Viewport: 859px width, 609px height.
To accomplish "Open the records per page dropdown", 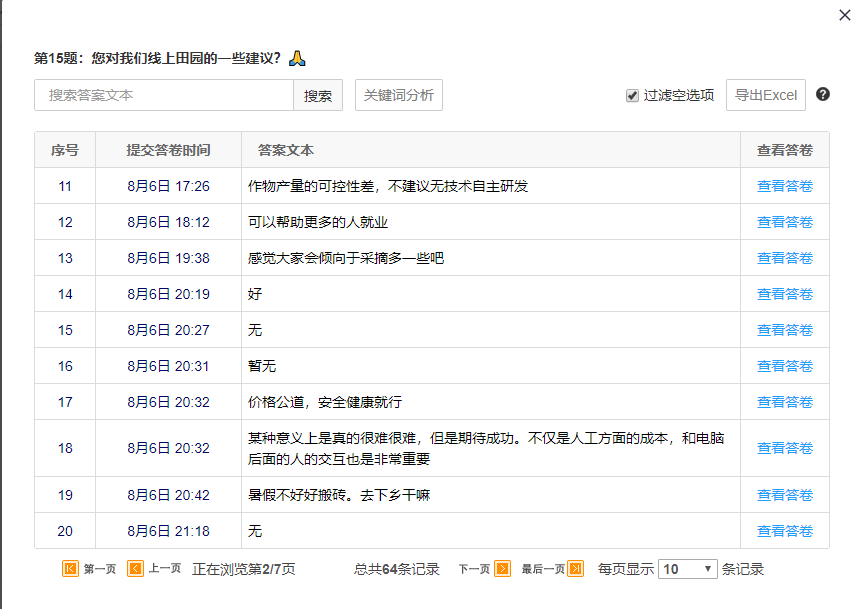I will click(688, 569).
